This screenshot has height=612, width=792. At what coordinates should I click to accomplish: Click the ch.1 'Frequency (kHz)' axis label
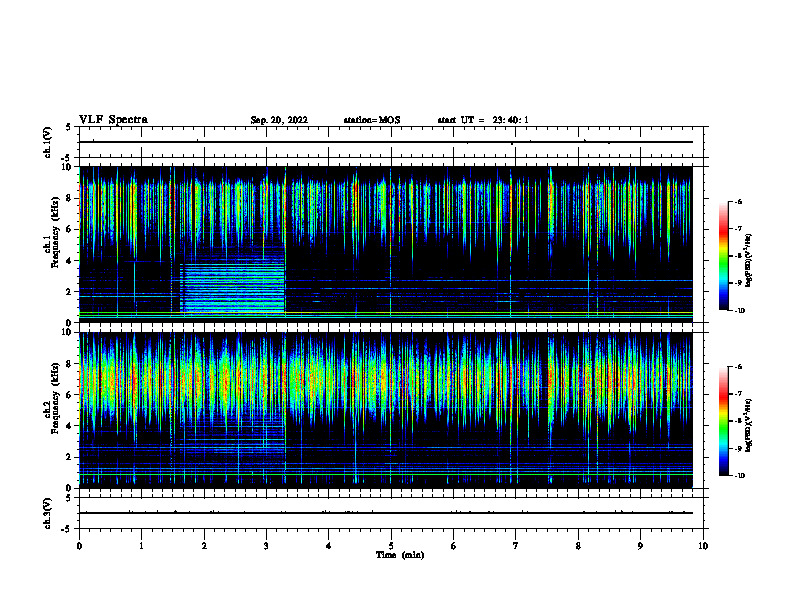point(55,232)
